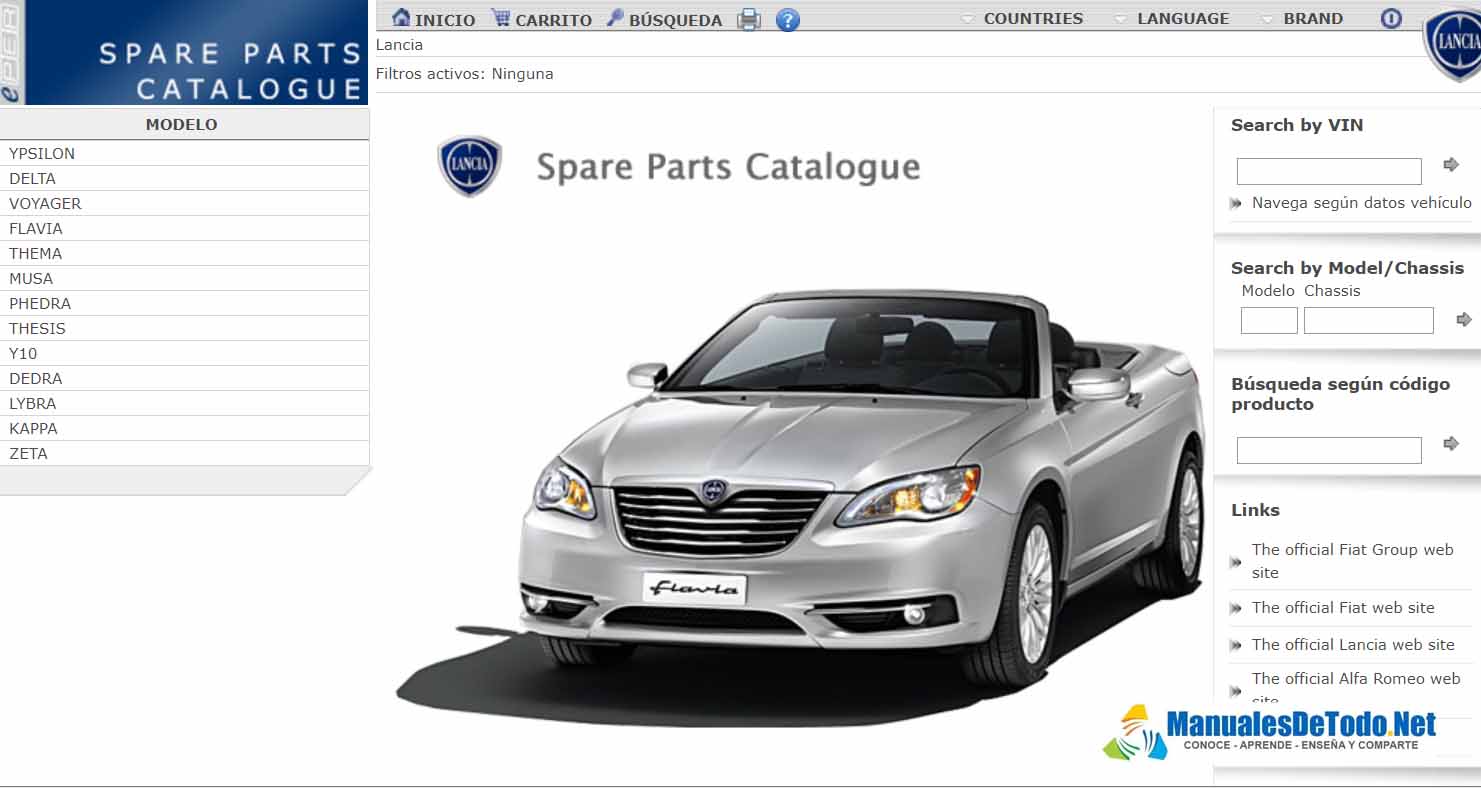Viewport: 1481px width, 788px height.
Task: Select PHEDRA model in list
Action: tap(184, 303)
